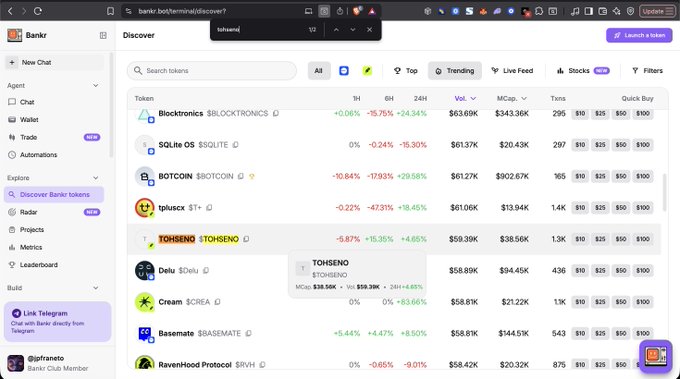Open Radar page
The image size is (680, 379).
tap(28, 212)
